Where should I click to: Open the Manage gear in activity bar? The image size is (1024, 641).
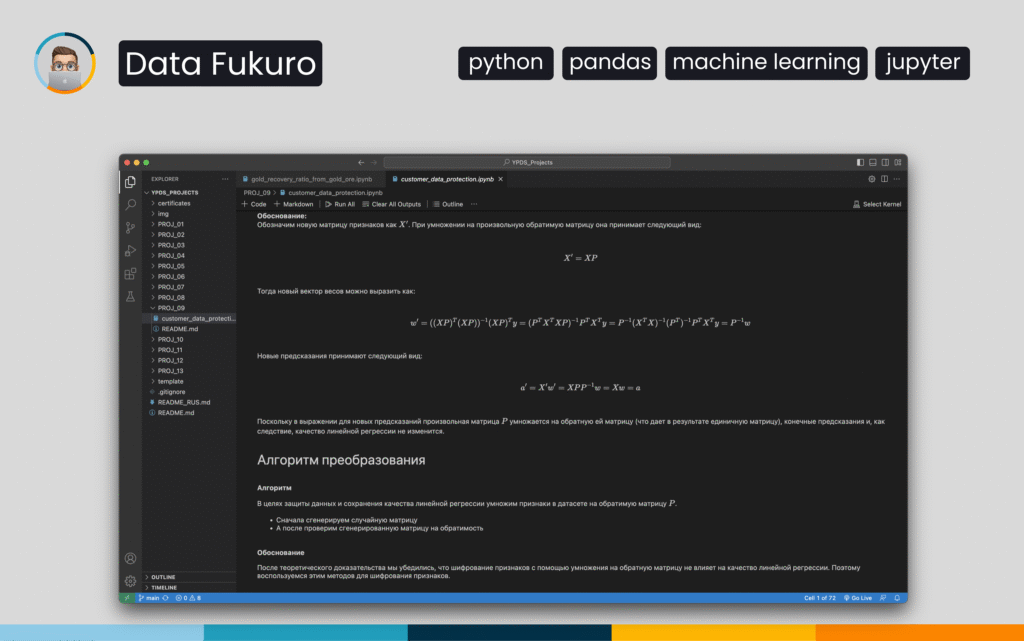tap(130, 580)
